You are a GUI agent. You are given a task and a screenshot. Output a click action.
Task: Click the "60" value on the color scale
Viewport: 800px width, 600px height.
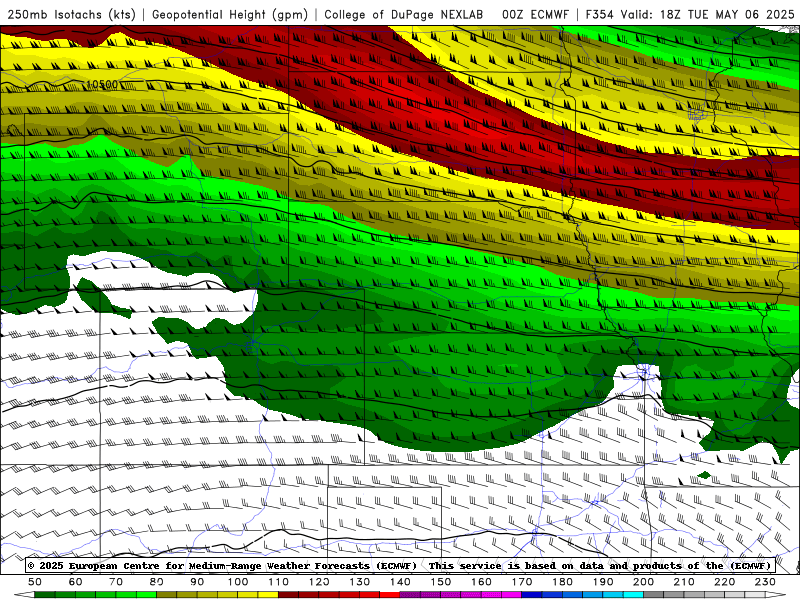[76, 582]
